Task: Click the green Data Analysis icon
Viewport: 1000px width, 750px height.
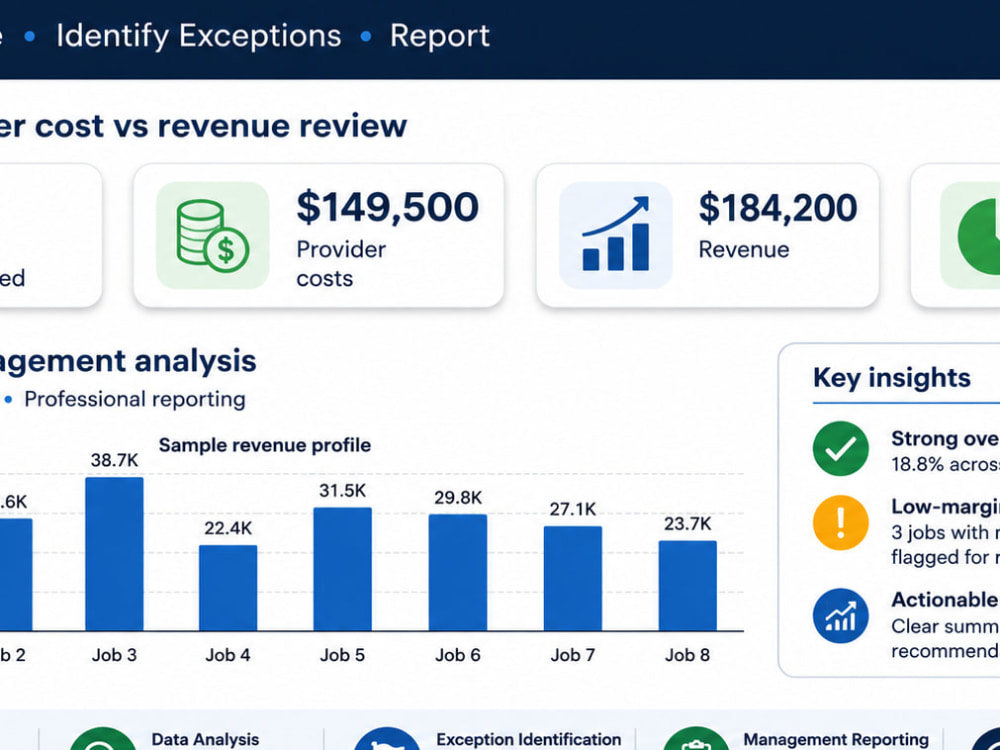Action: (x=103, y=739)
